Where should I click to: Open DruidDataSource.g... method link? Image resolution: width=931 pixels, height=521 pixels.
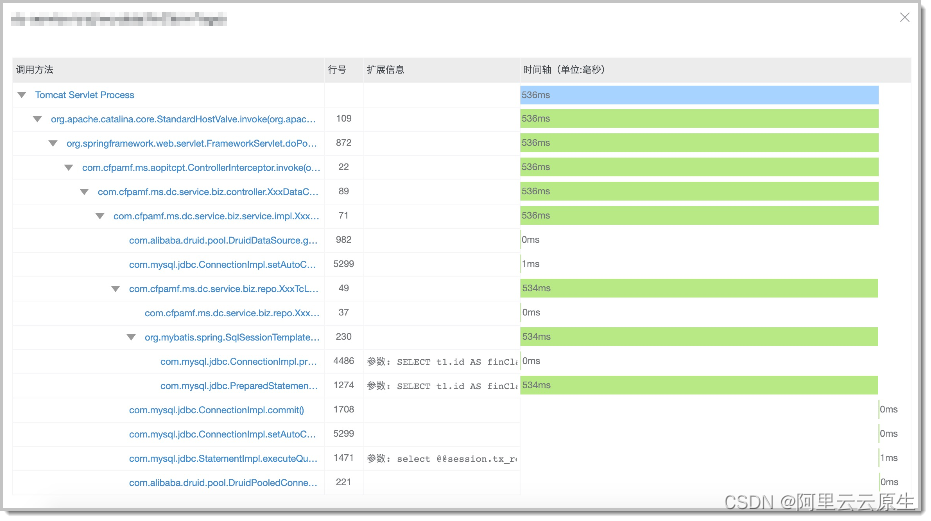click(223, 241)
